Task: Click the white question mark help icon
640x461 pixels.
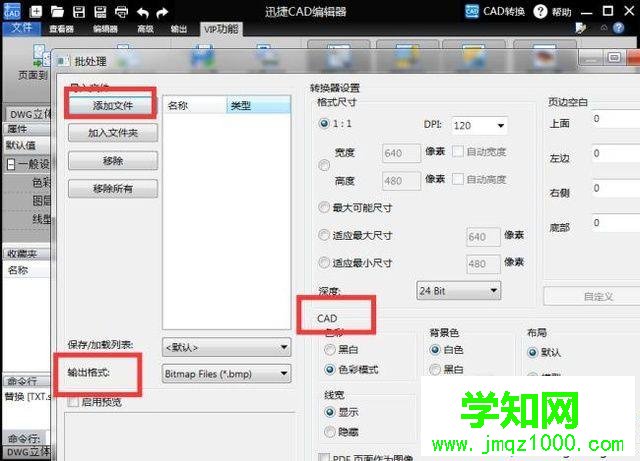Action: tap(540, 11)
